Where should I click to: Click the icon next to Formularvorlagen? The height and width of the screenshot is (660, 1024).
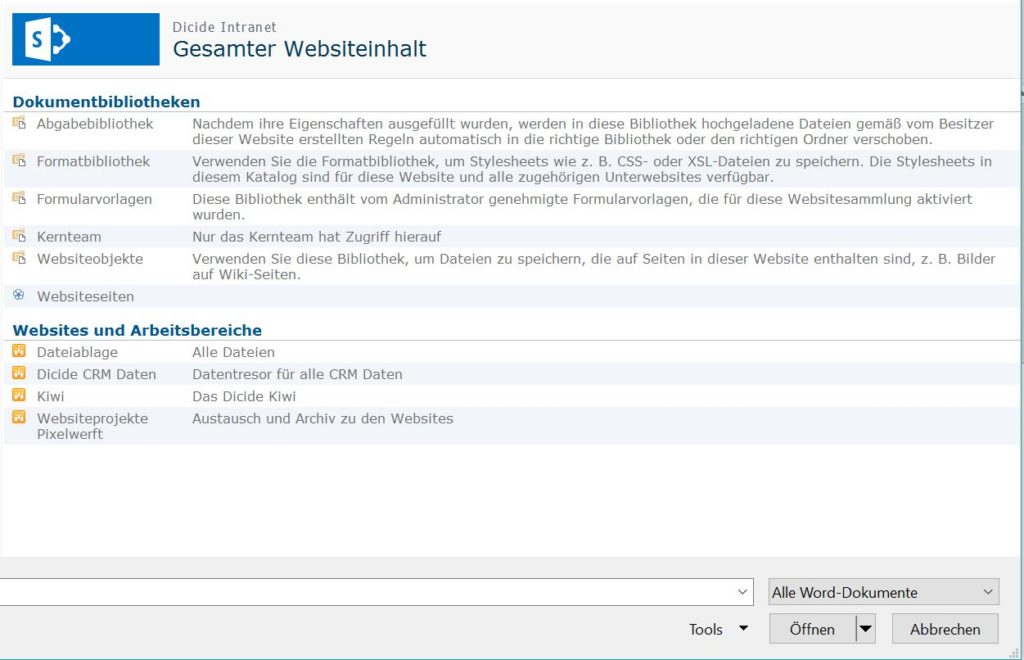(19, 198)
